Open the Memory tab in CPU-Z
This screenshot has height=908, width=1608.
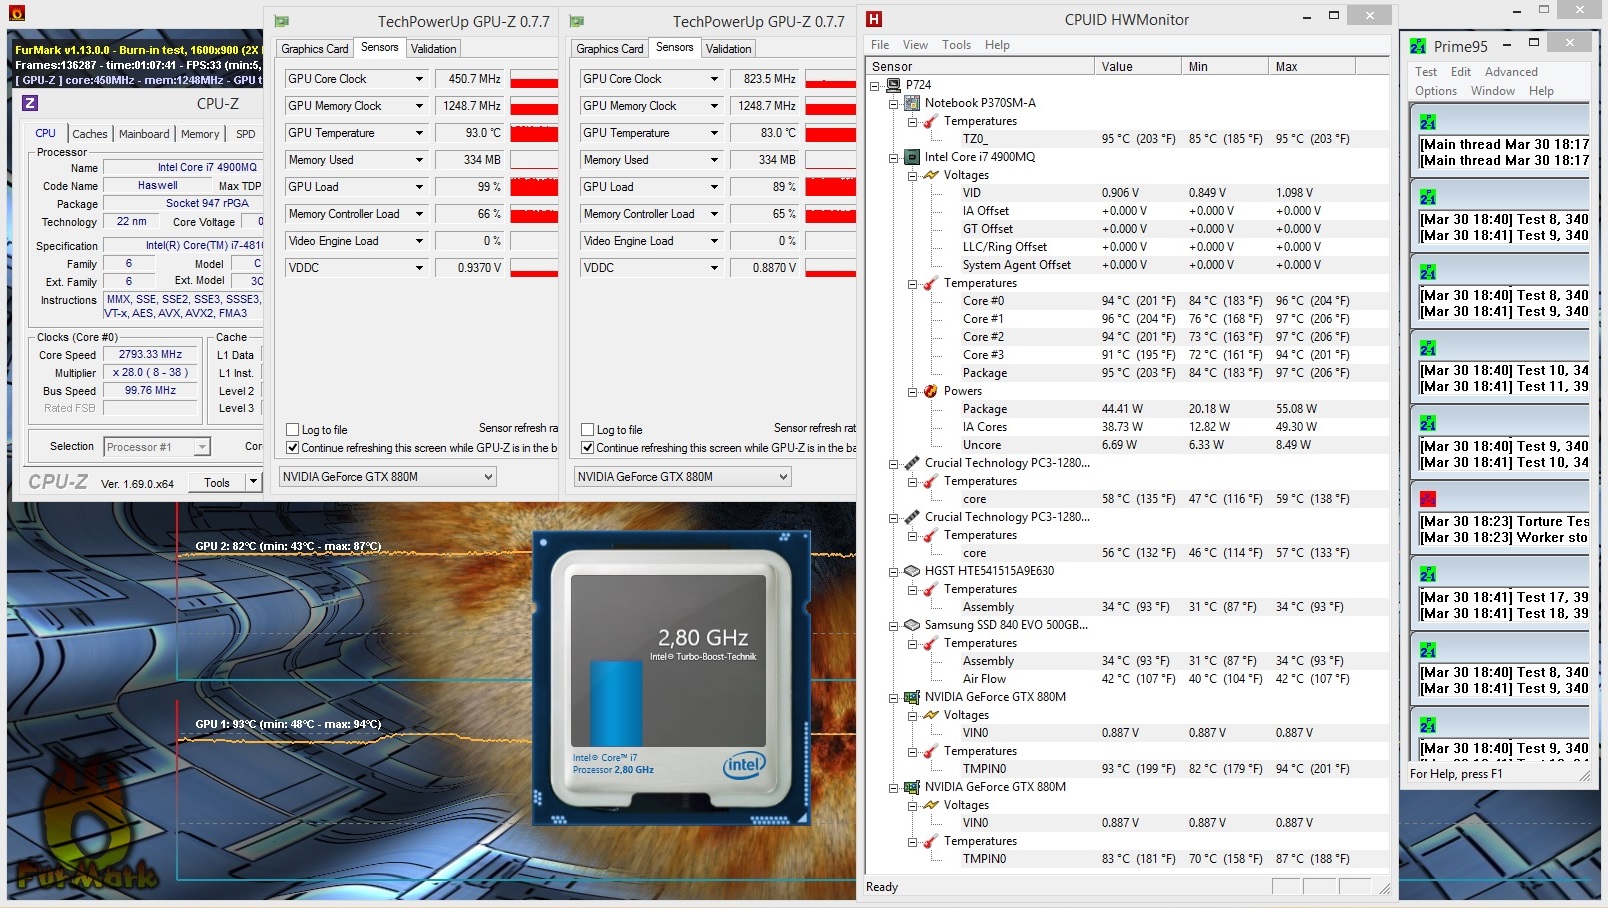point(200,134)
